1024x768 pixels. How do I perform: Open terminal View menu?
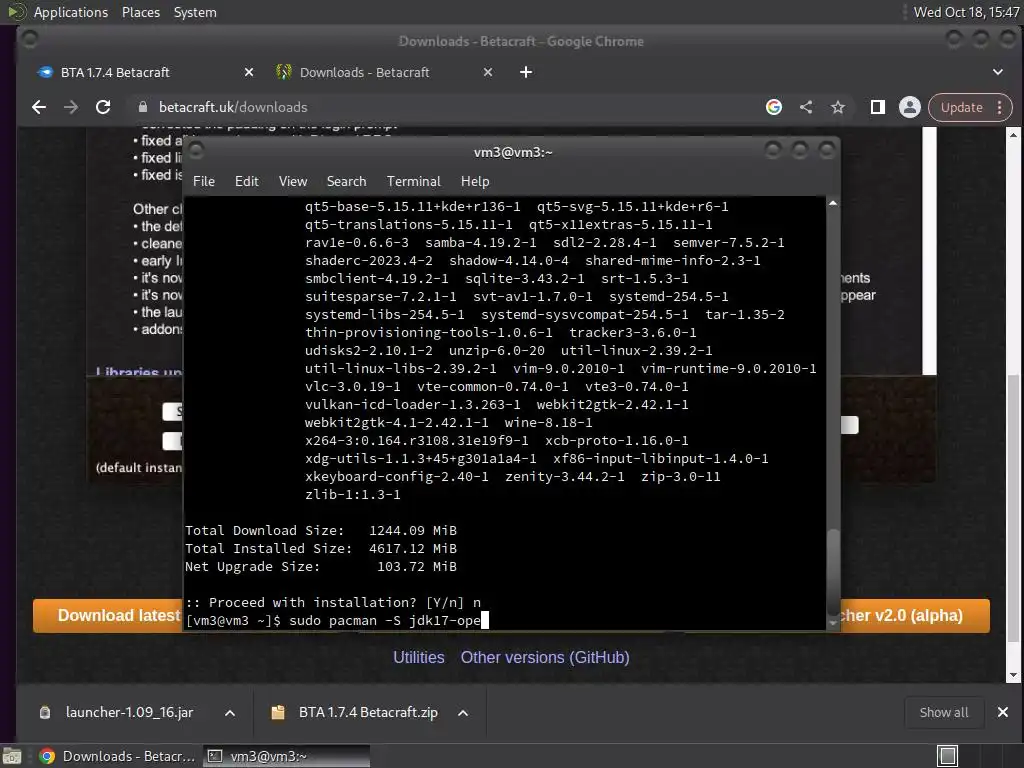point(293,182)
